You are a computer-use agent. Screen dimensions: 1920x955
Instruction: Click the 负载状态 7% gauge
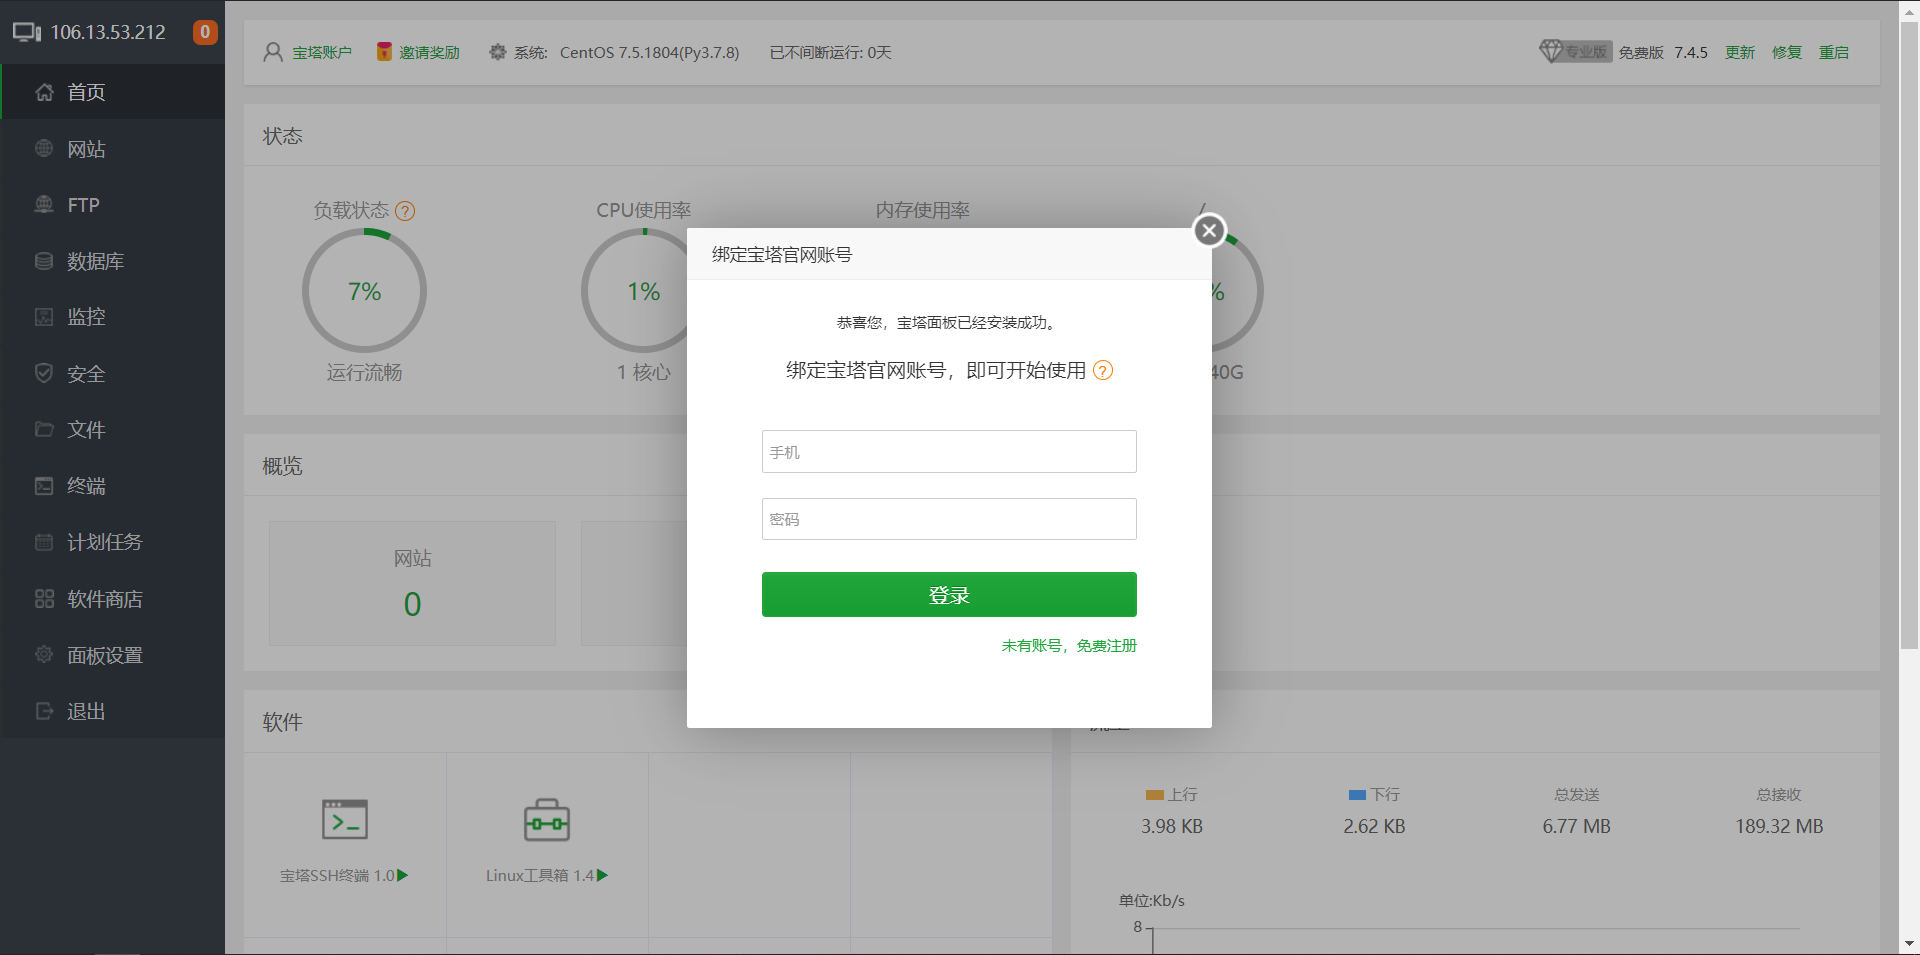click(365, 291)
